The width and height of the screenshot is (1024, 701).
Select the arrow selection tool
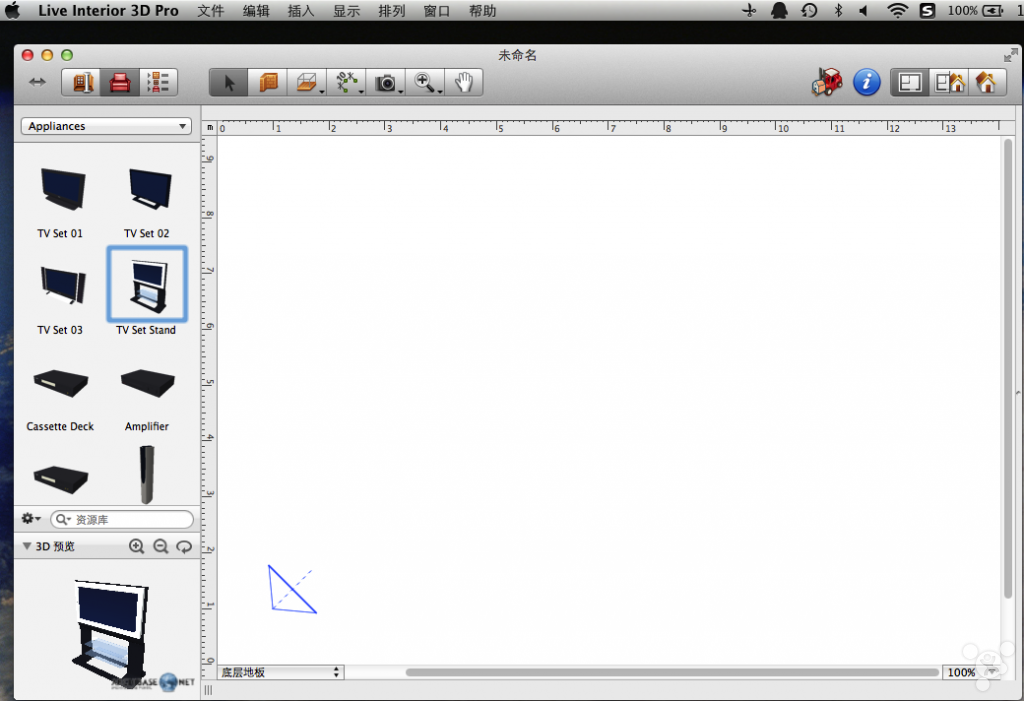tap(229, 83)
